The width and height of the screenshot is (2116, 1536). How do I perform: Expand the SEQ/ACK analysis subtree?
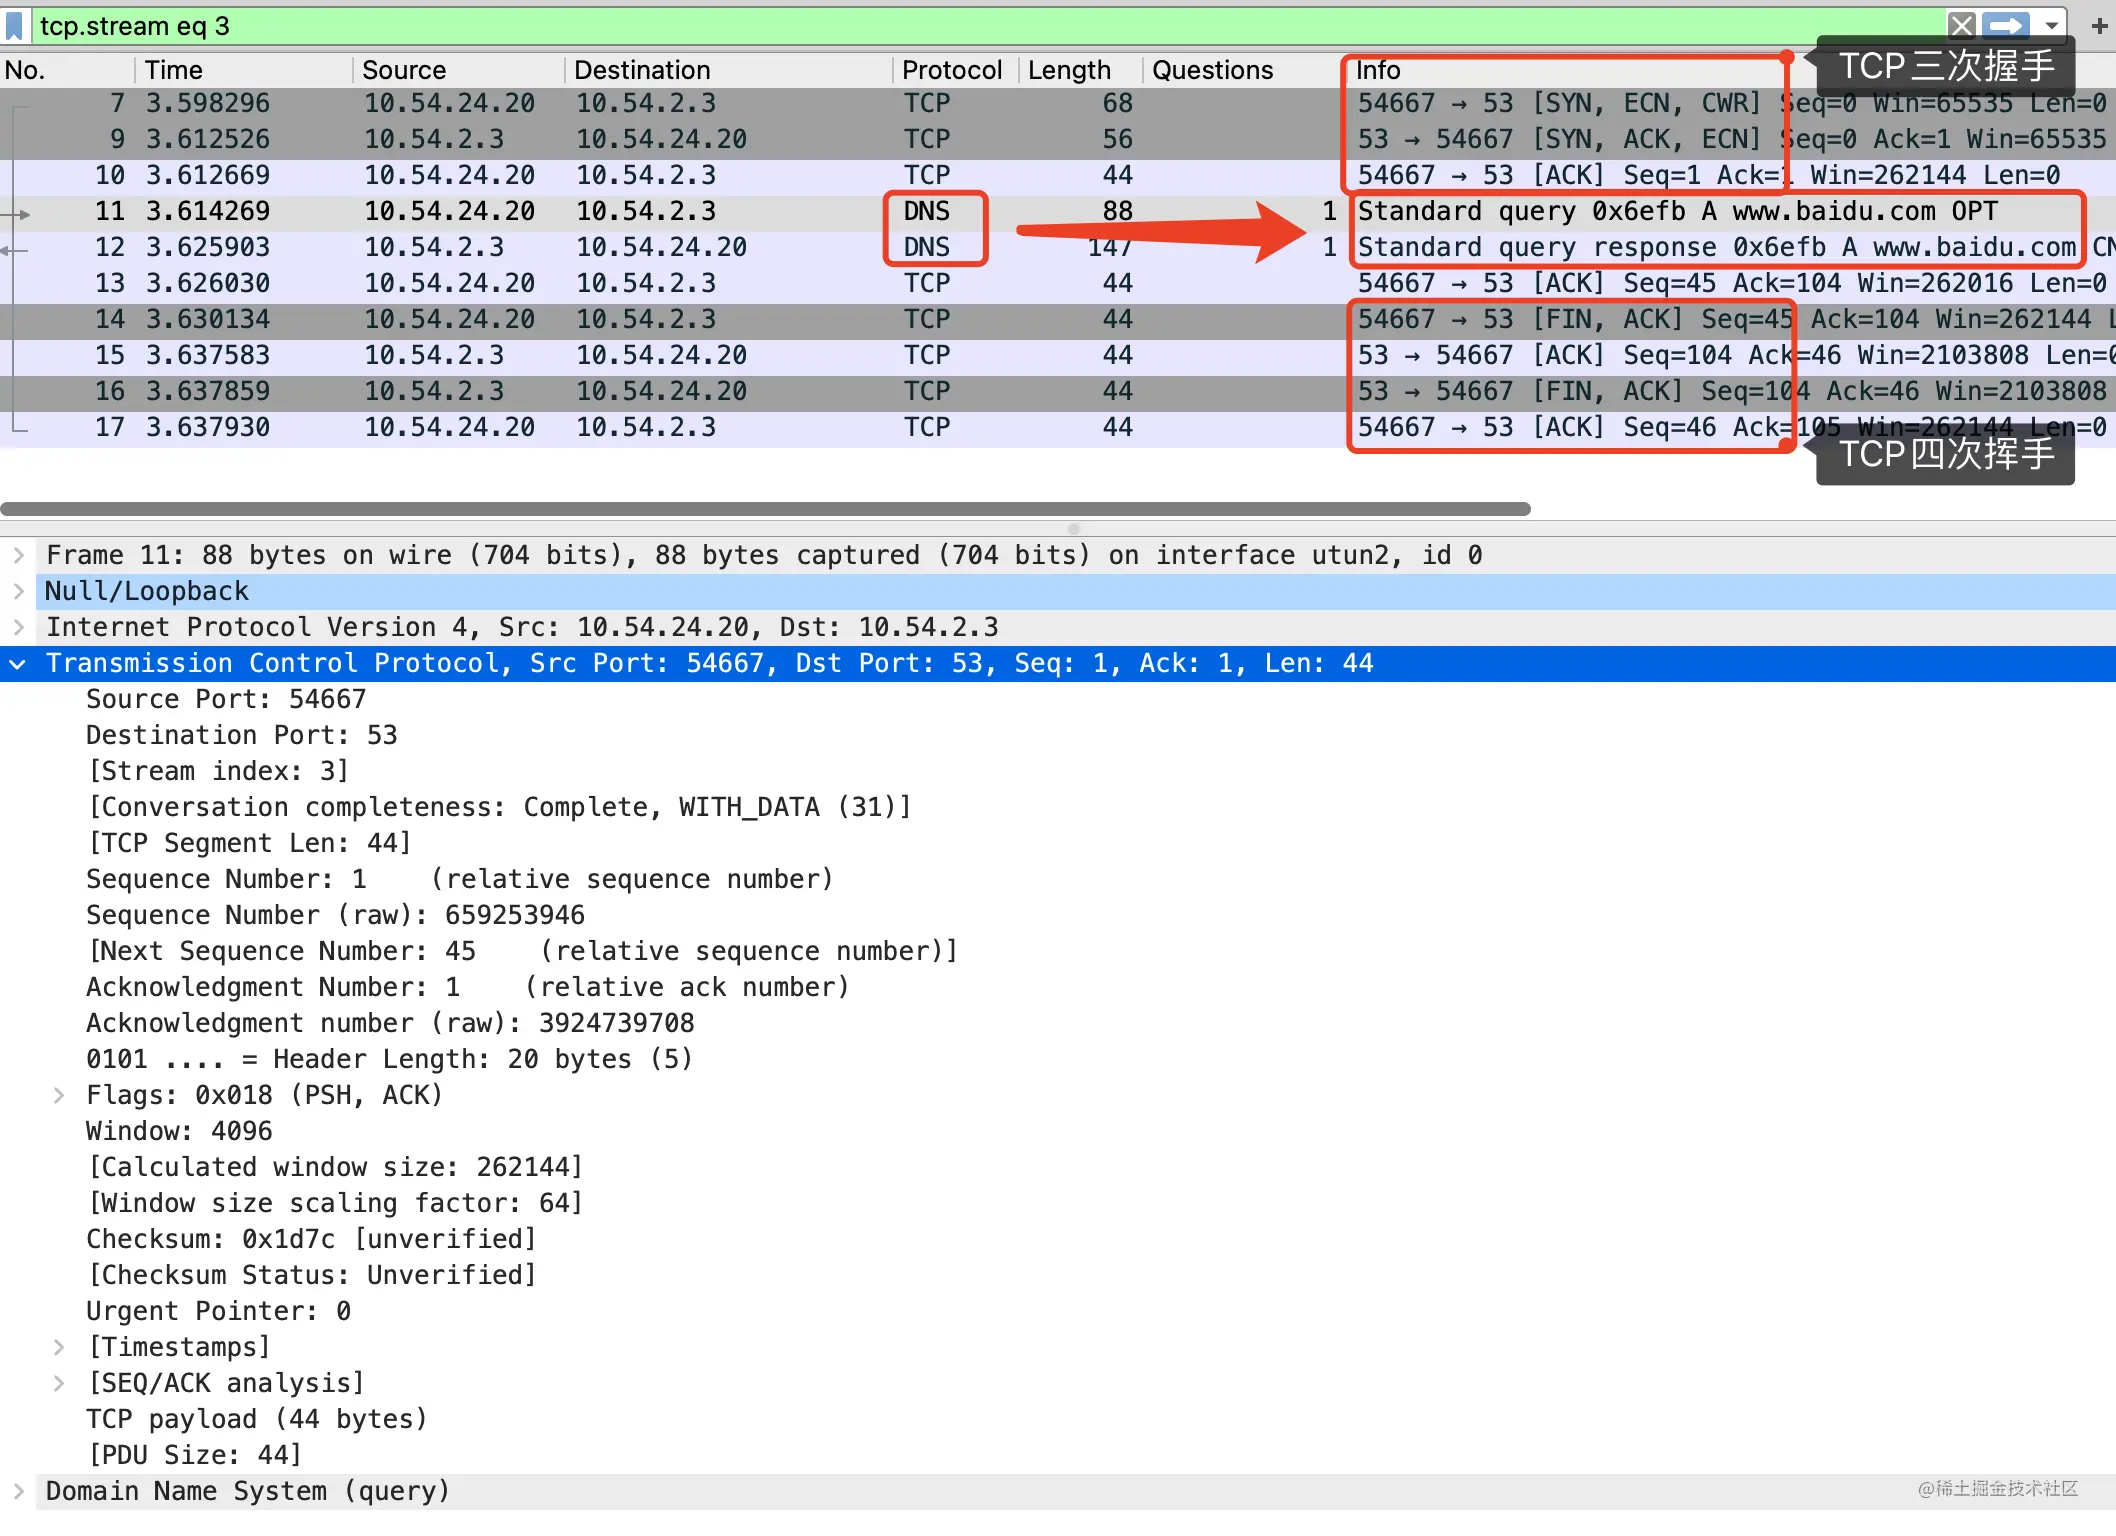pos(59,1383)
